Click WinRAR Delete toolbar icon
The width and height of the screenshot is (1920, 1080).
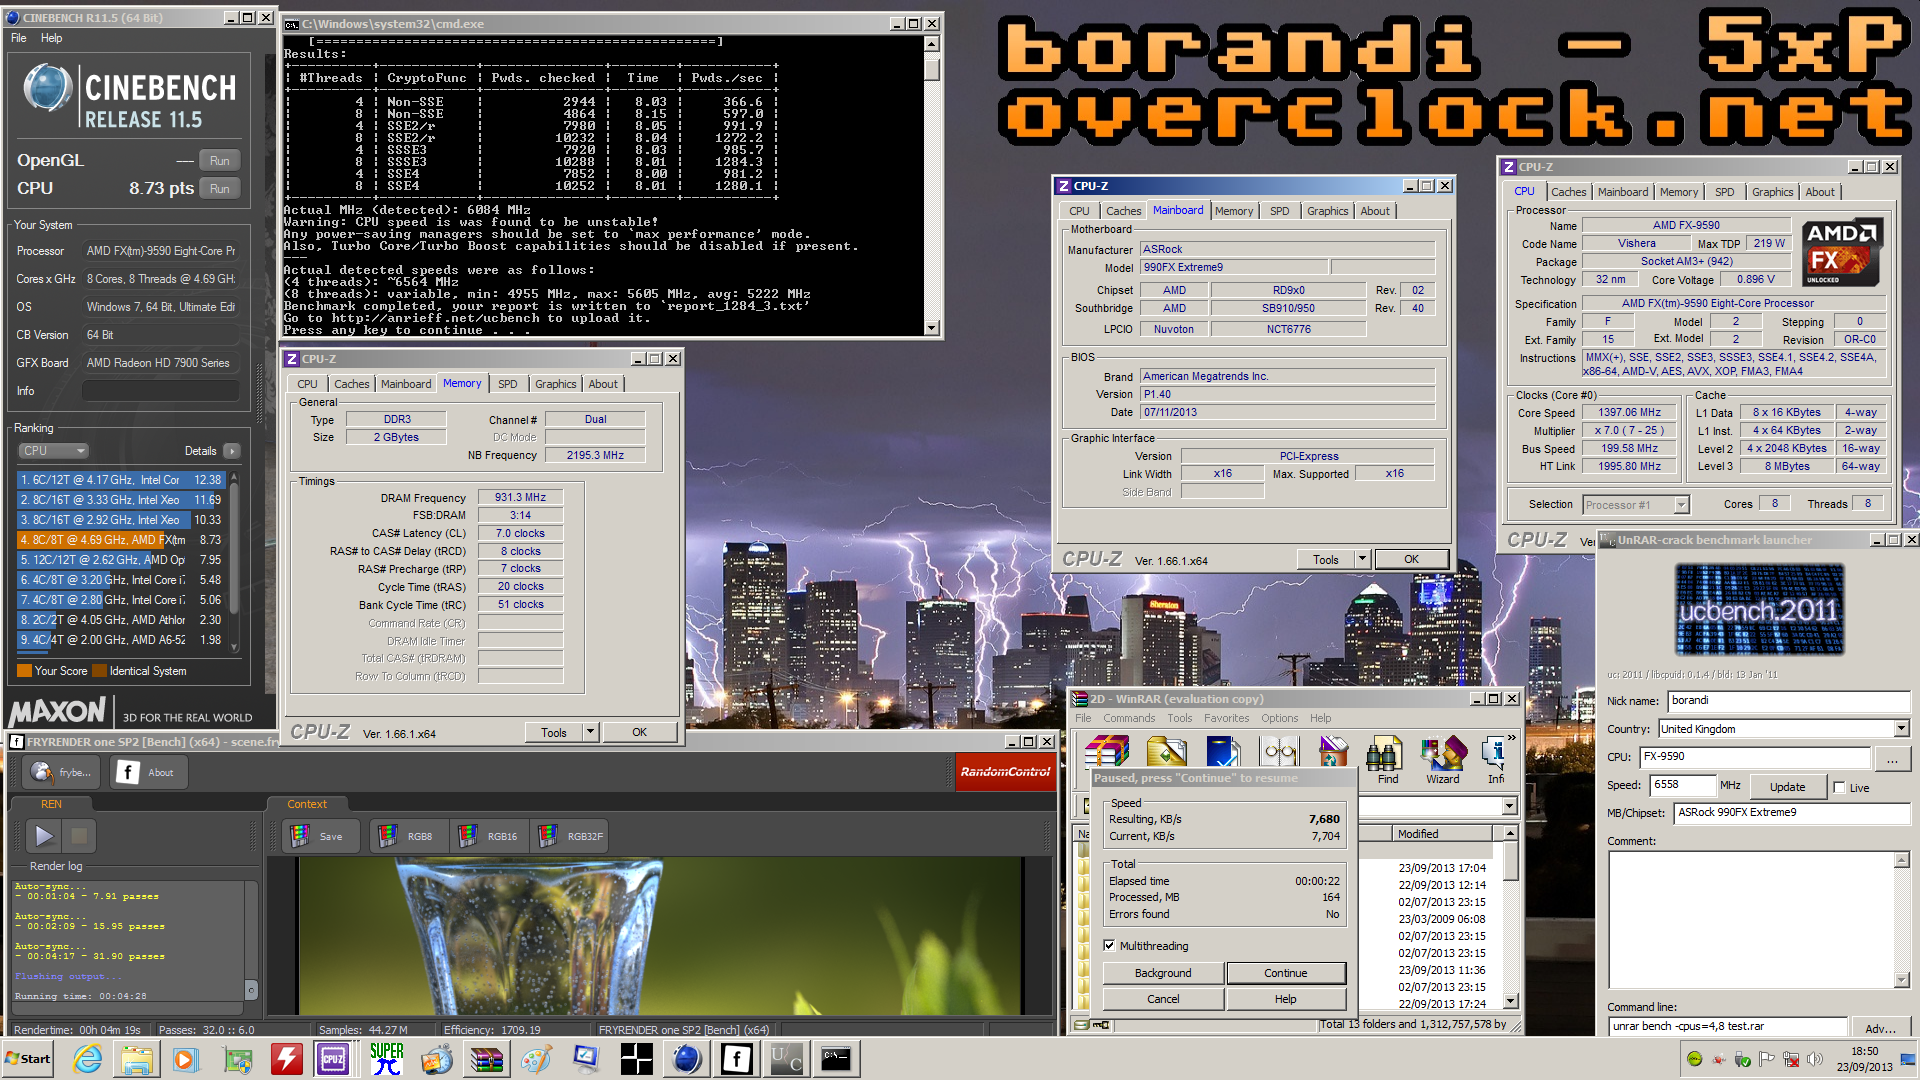point(1333,752)
